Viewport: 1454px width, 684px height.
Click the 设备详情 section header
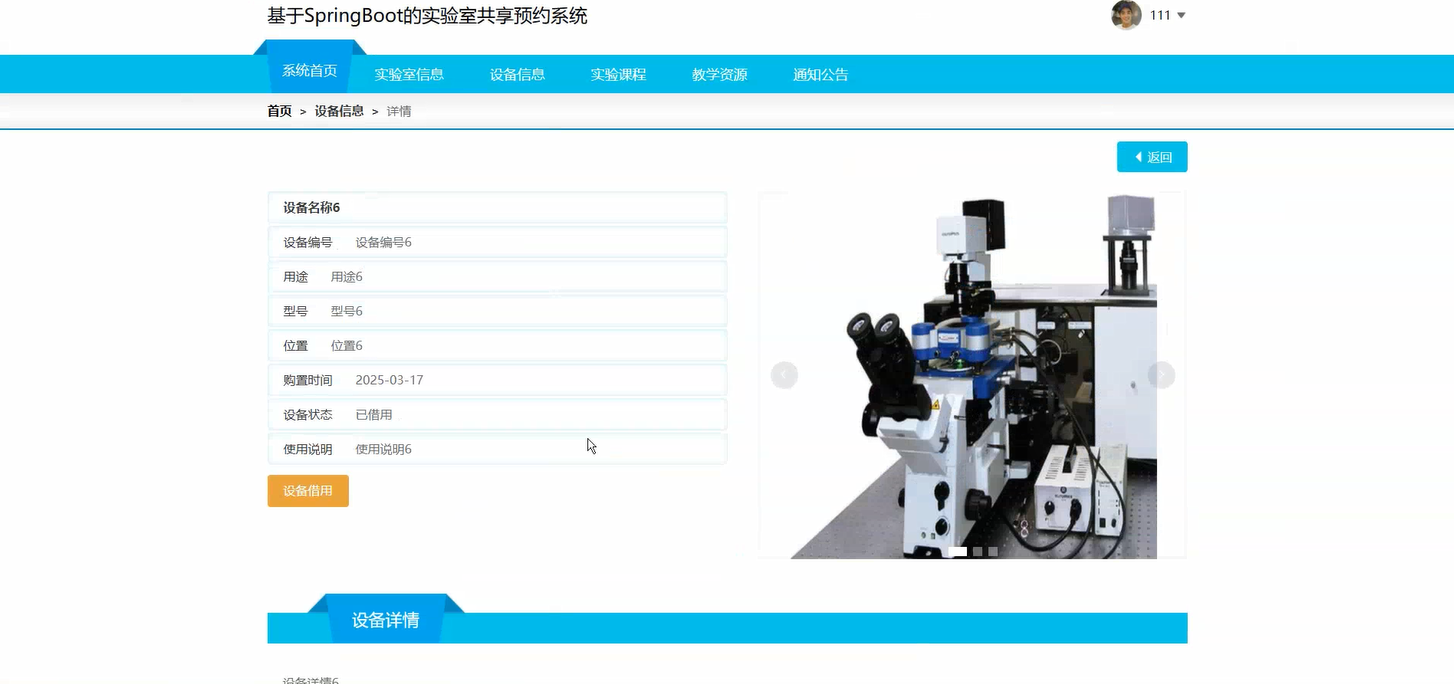coord(385,620)
